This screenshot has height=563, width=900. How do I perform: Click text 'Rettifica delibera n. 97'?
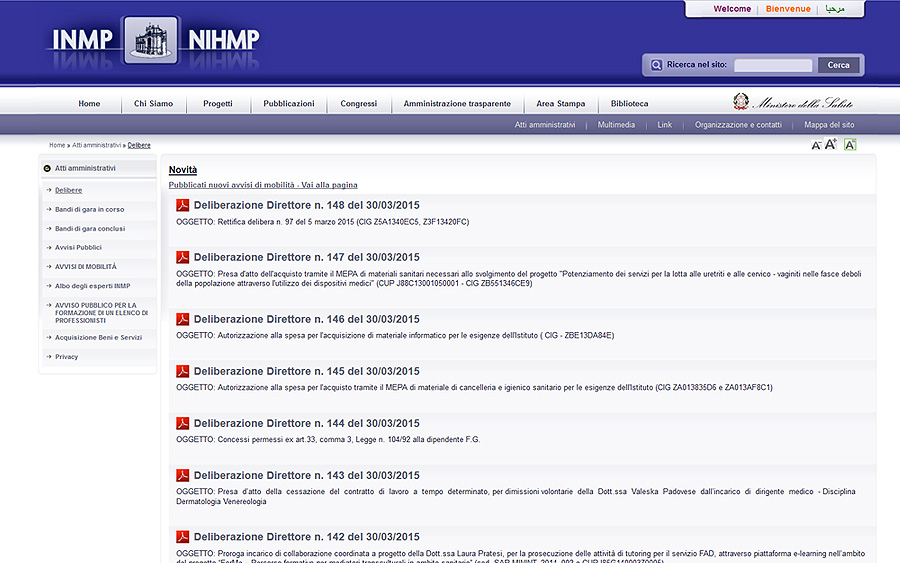(255, 222)
